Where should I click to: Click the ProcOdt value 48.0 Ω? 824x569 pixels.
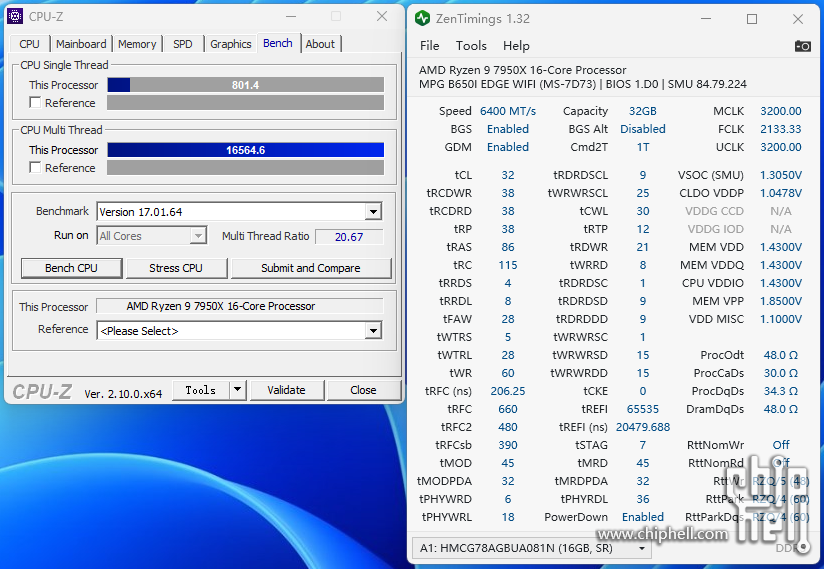pyautogui.click(x=781, y=355)
